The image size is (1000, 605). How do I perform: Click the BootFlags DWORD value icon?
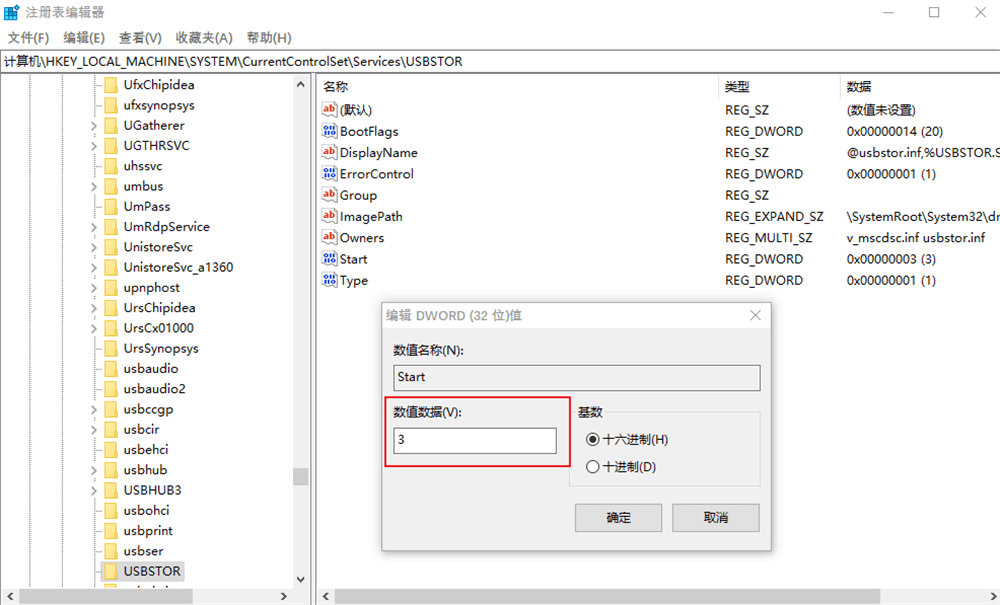pos(330,131)
